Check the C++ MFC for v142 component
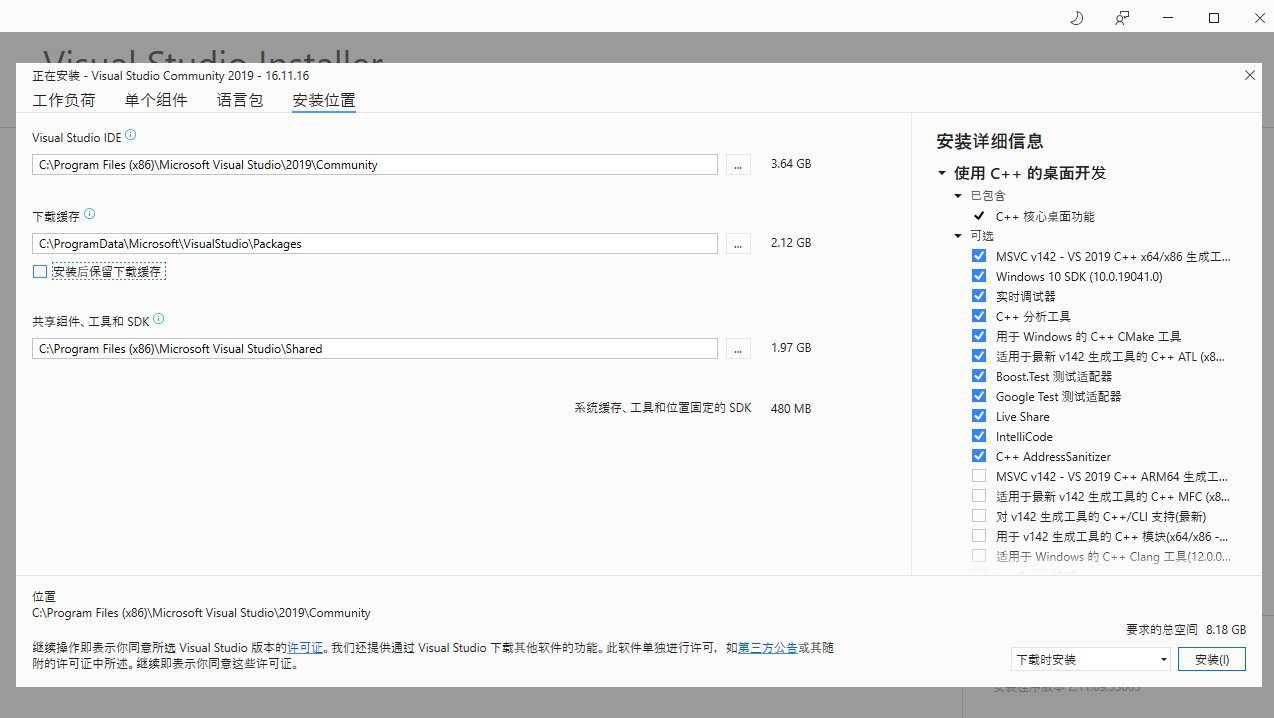This screenshot has height=718, width=1274. click(x=979, y=496)
